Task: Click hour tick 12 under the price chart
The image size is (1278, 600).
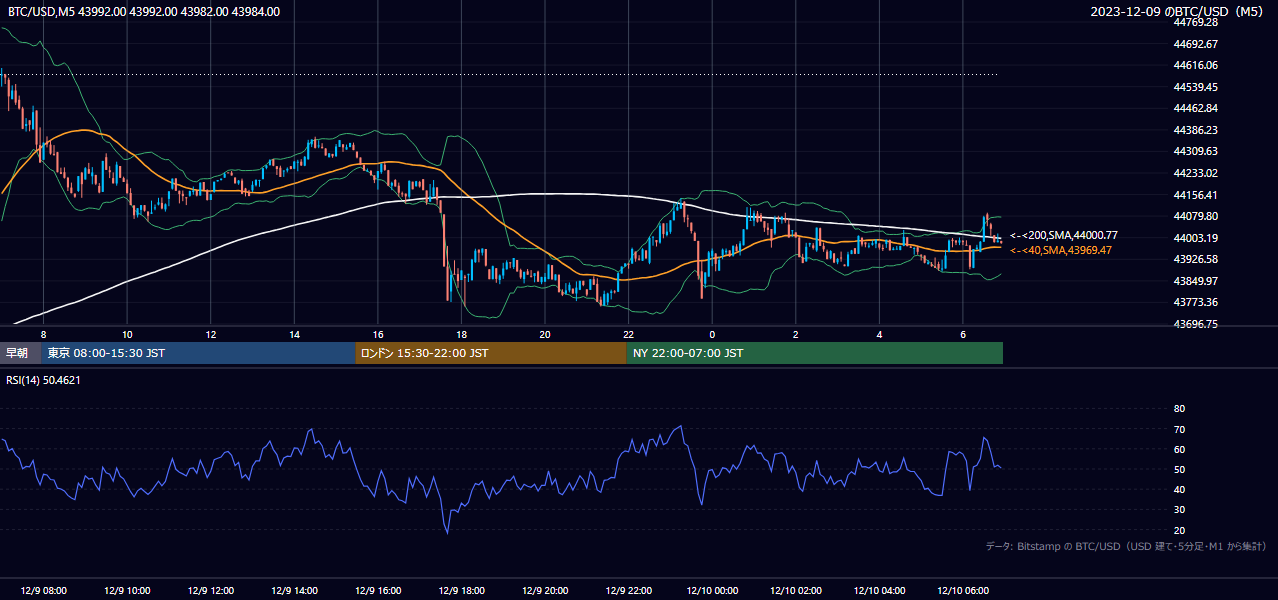Action: pyautogui.click(x=210, y=334)
